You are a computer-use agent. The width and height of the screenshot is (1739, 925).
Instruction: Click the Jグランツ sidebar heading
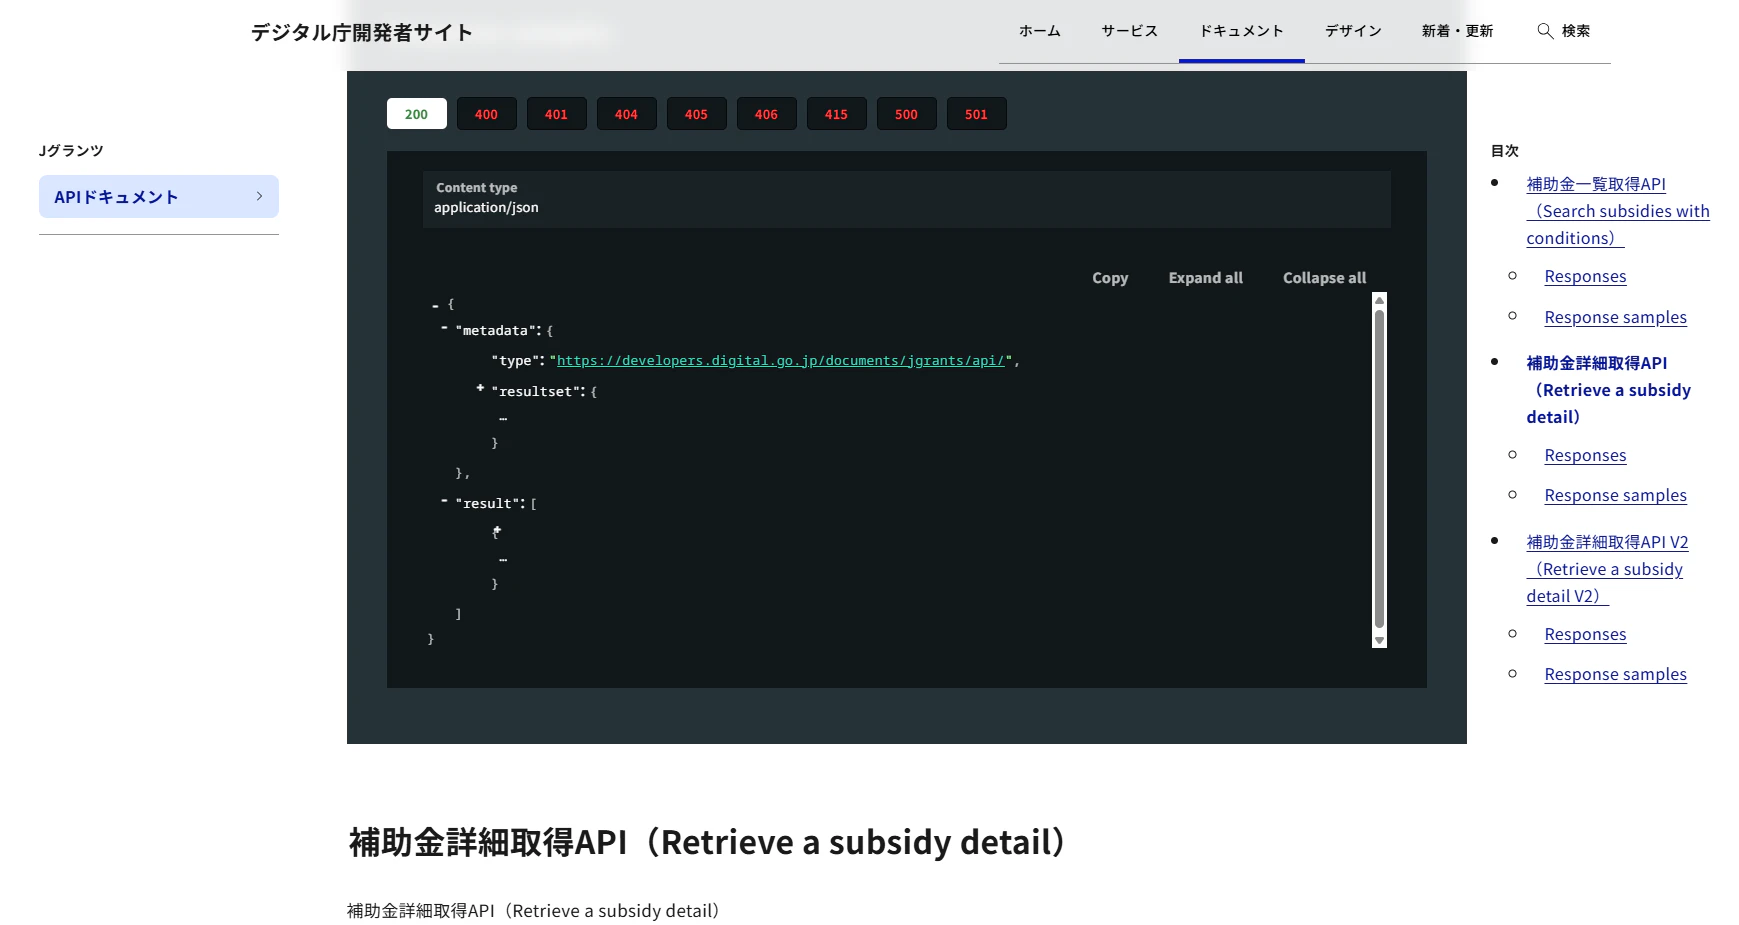coord(71,150)
